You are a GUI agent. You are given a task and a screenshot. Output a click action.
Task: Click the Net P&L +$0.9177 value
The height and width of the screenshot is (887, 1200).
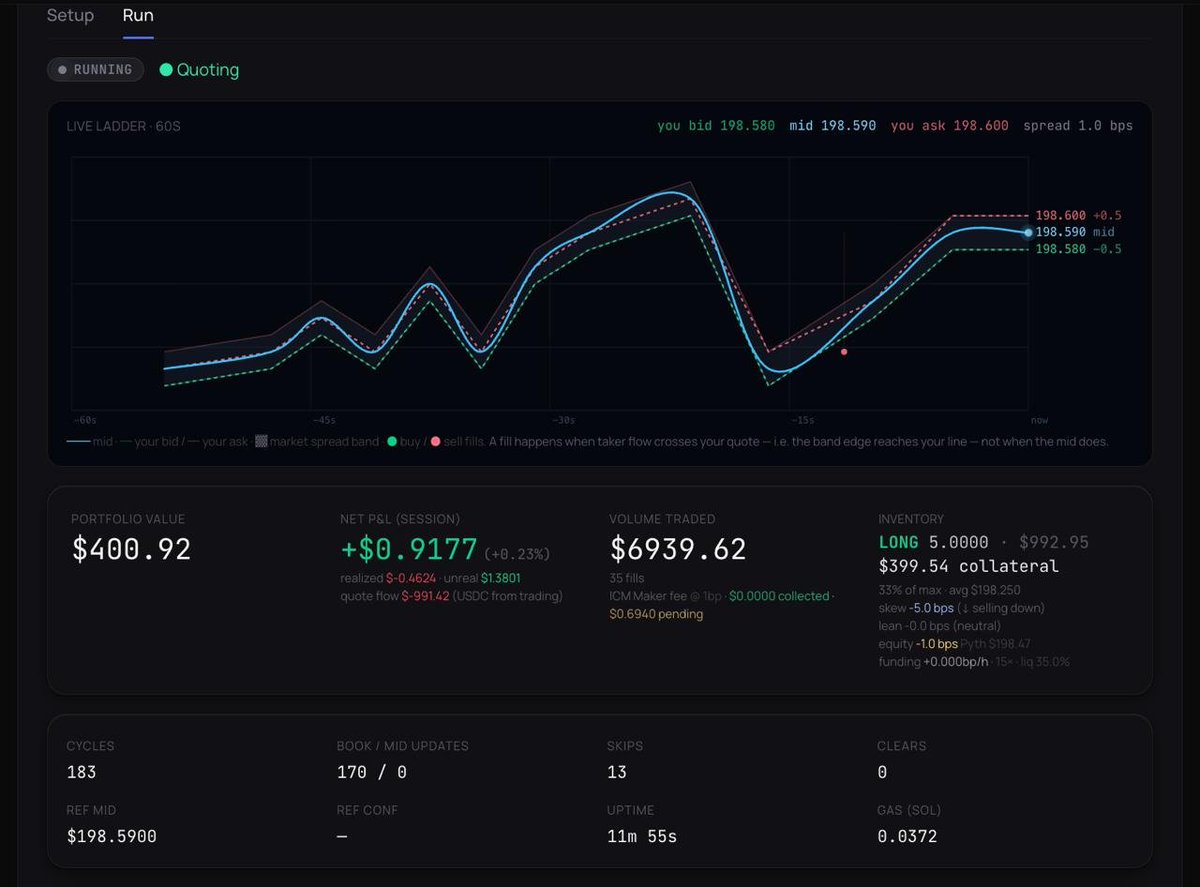coord(409,549)
